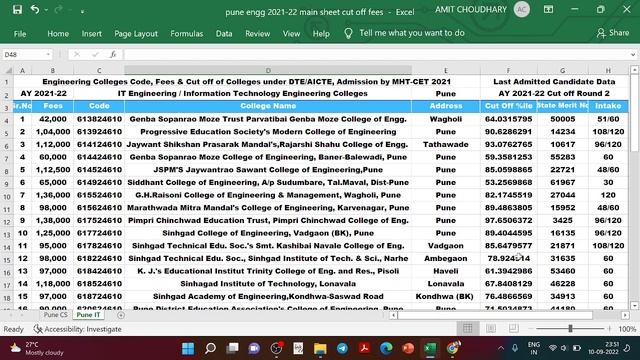
Task: Open the Windows Start menu
Action: [x=188, y=348]
